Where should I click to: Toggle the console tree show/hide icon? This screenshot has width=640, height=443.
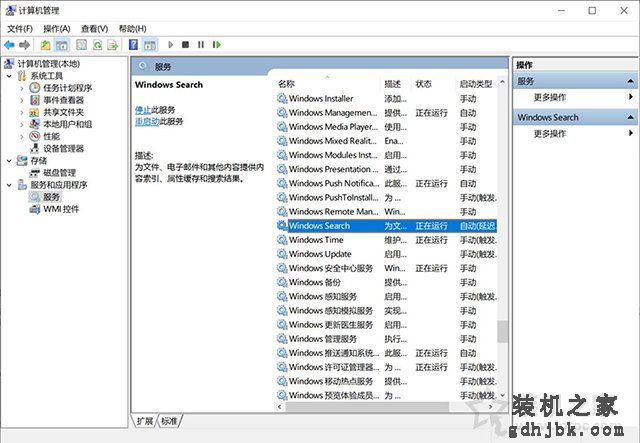pos(62,45)
